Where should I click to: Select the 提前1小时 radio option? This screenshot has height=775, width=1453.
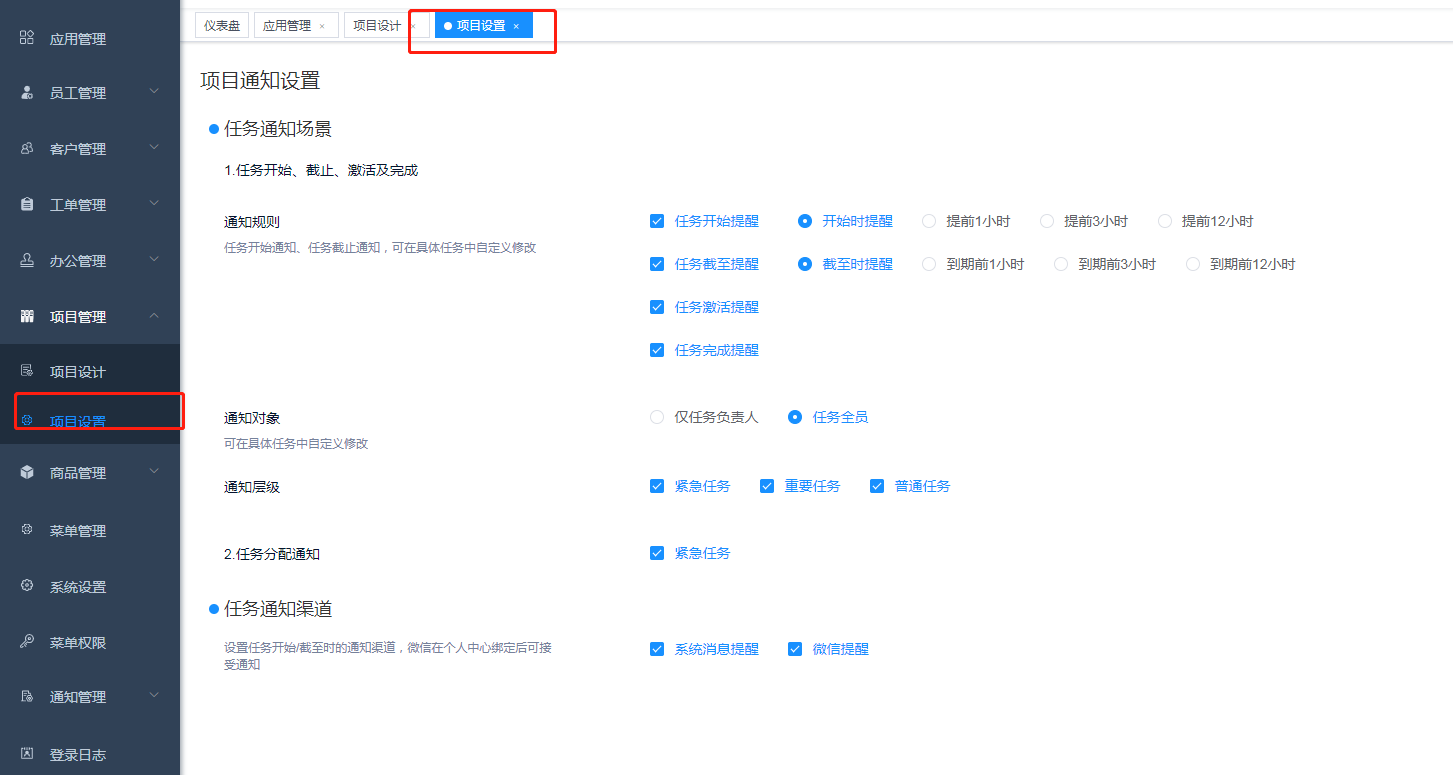[x=929, y=221]
